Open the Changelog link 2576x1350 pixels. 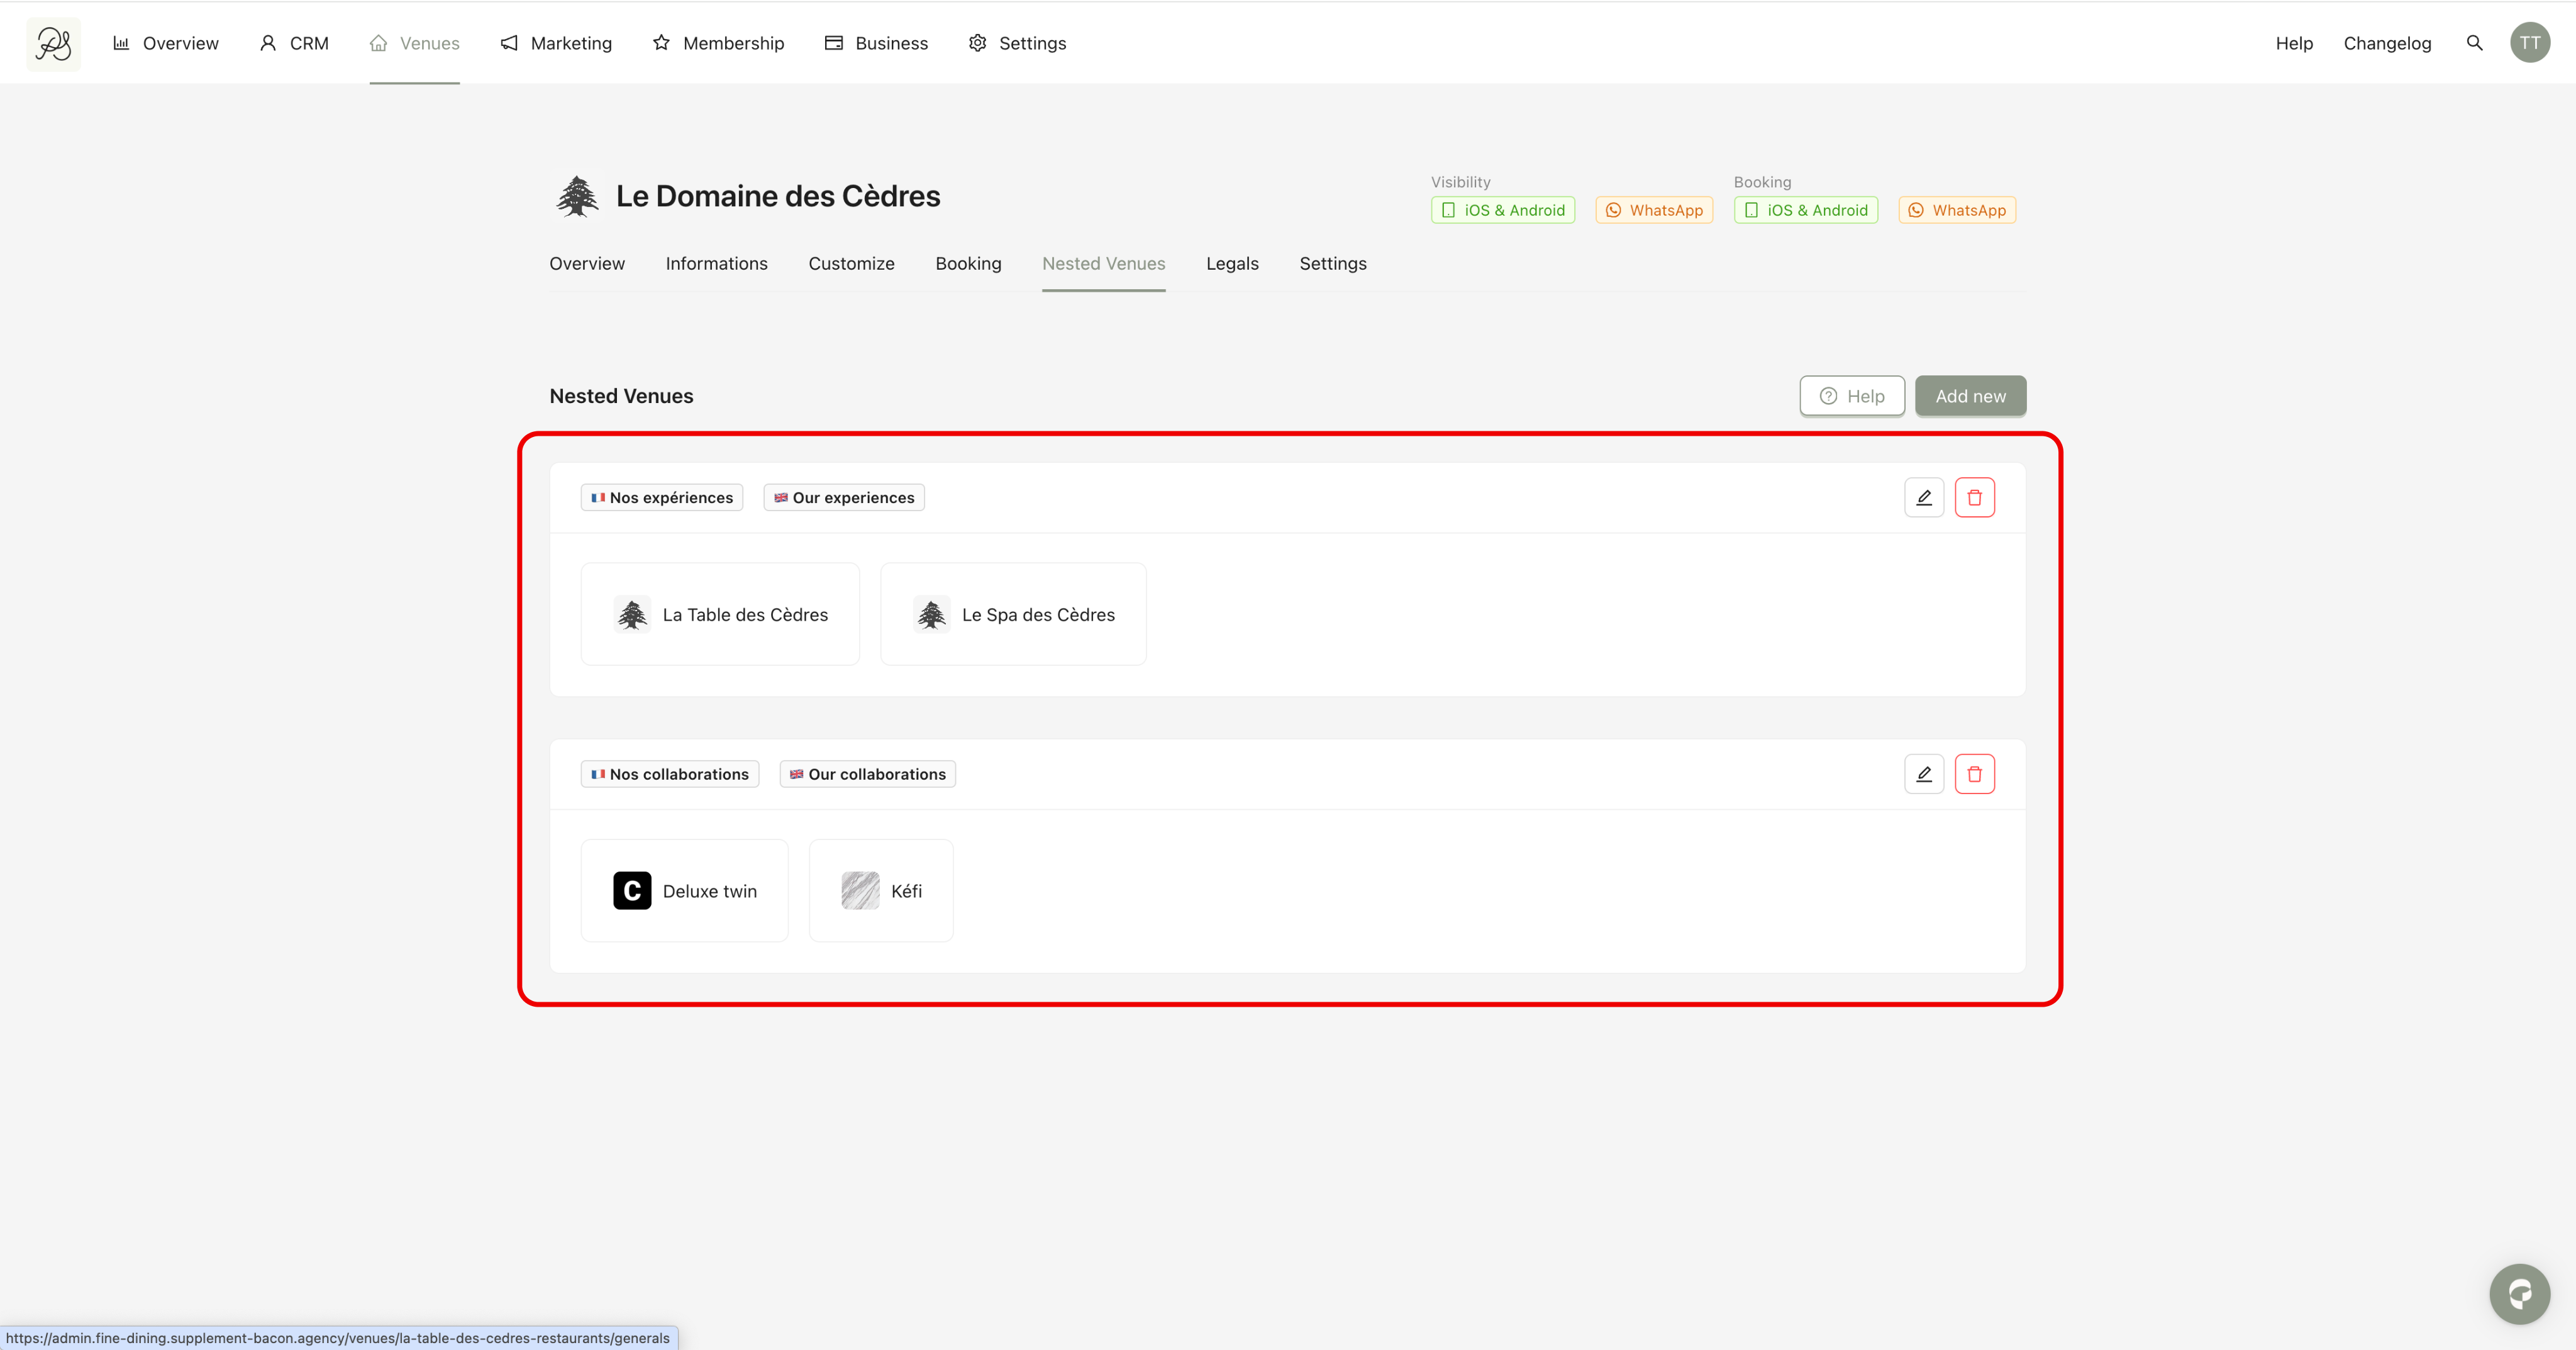[x=2386, y=43]
